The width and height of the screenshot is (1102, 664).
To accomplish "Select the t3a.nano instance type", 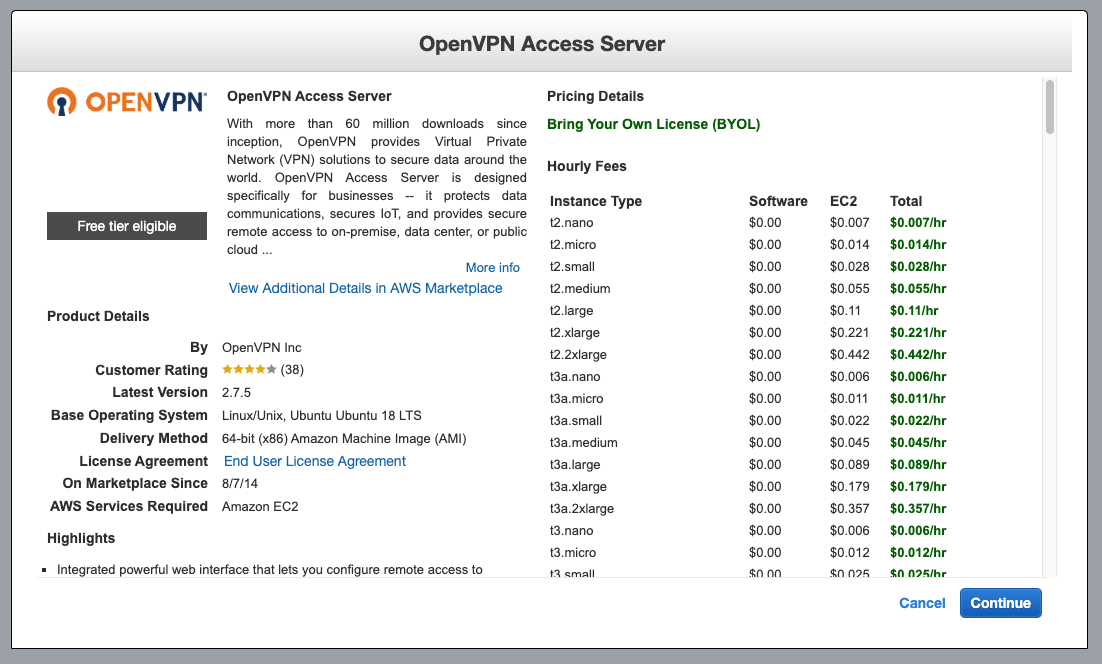I will (575, 377).
